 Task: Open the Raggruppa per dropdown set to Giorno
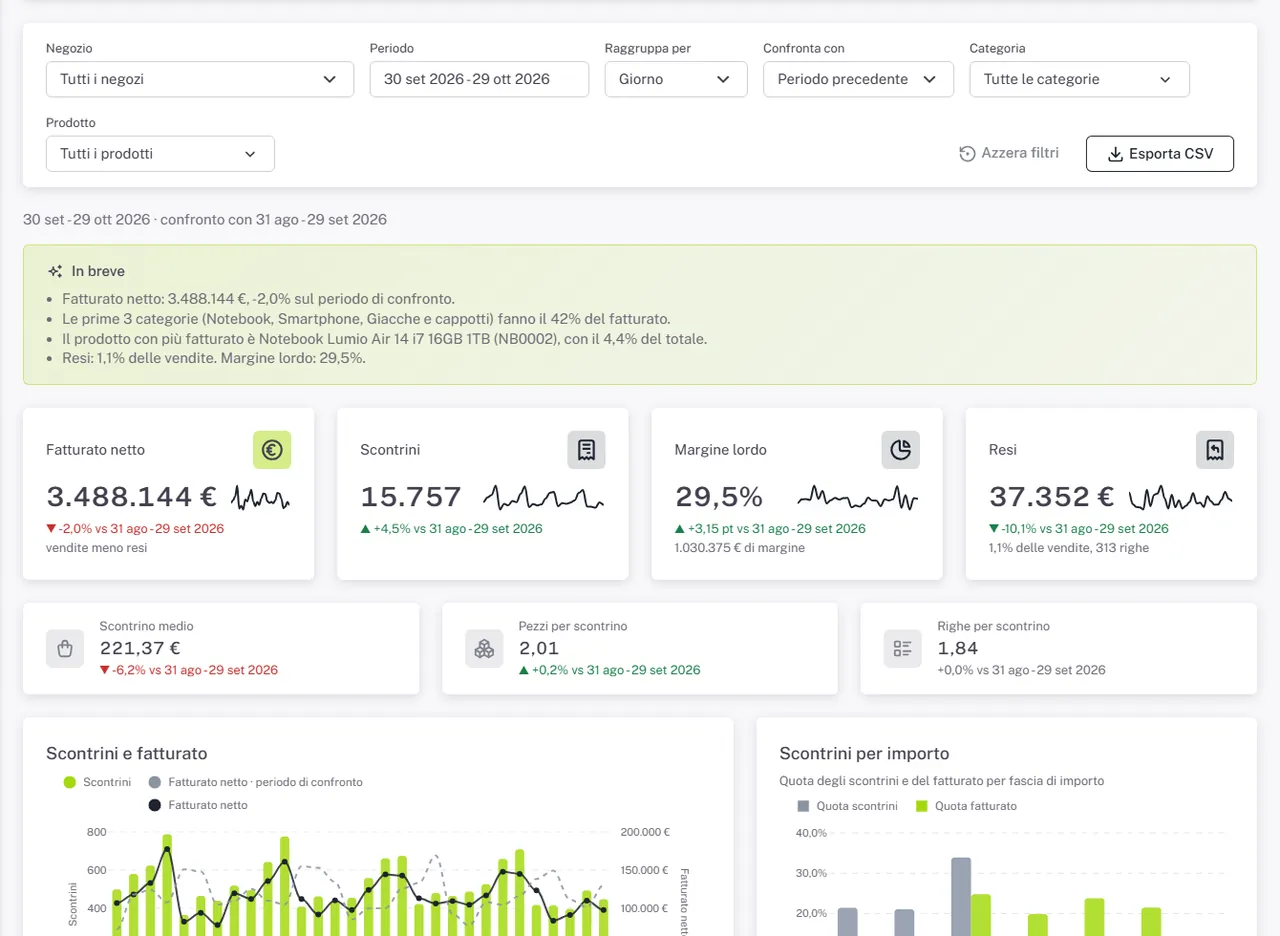click(676, 79)
